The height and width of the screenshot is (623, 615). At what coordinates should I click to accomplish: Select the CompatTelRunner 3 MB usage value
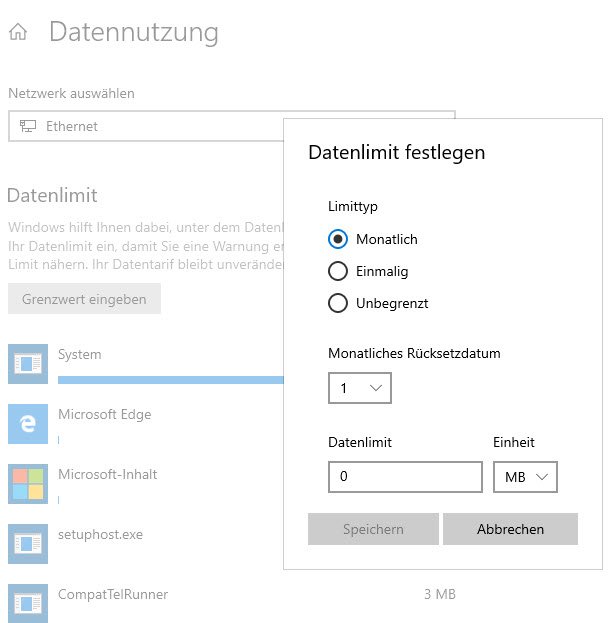(439, 594)
